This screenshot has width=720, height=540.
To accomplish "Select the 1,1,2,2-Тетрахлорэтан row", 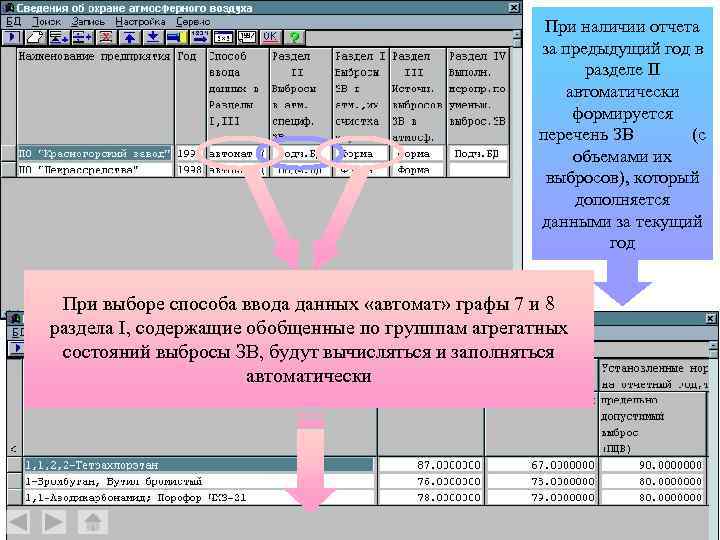I will [x=198, y=465].
